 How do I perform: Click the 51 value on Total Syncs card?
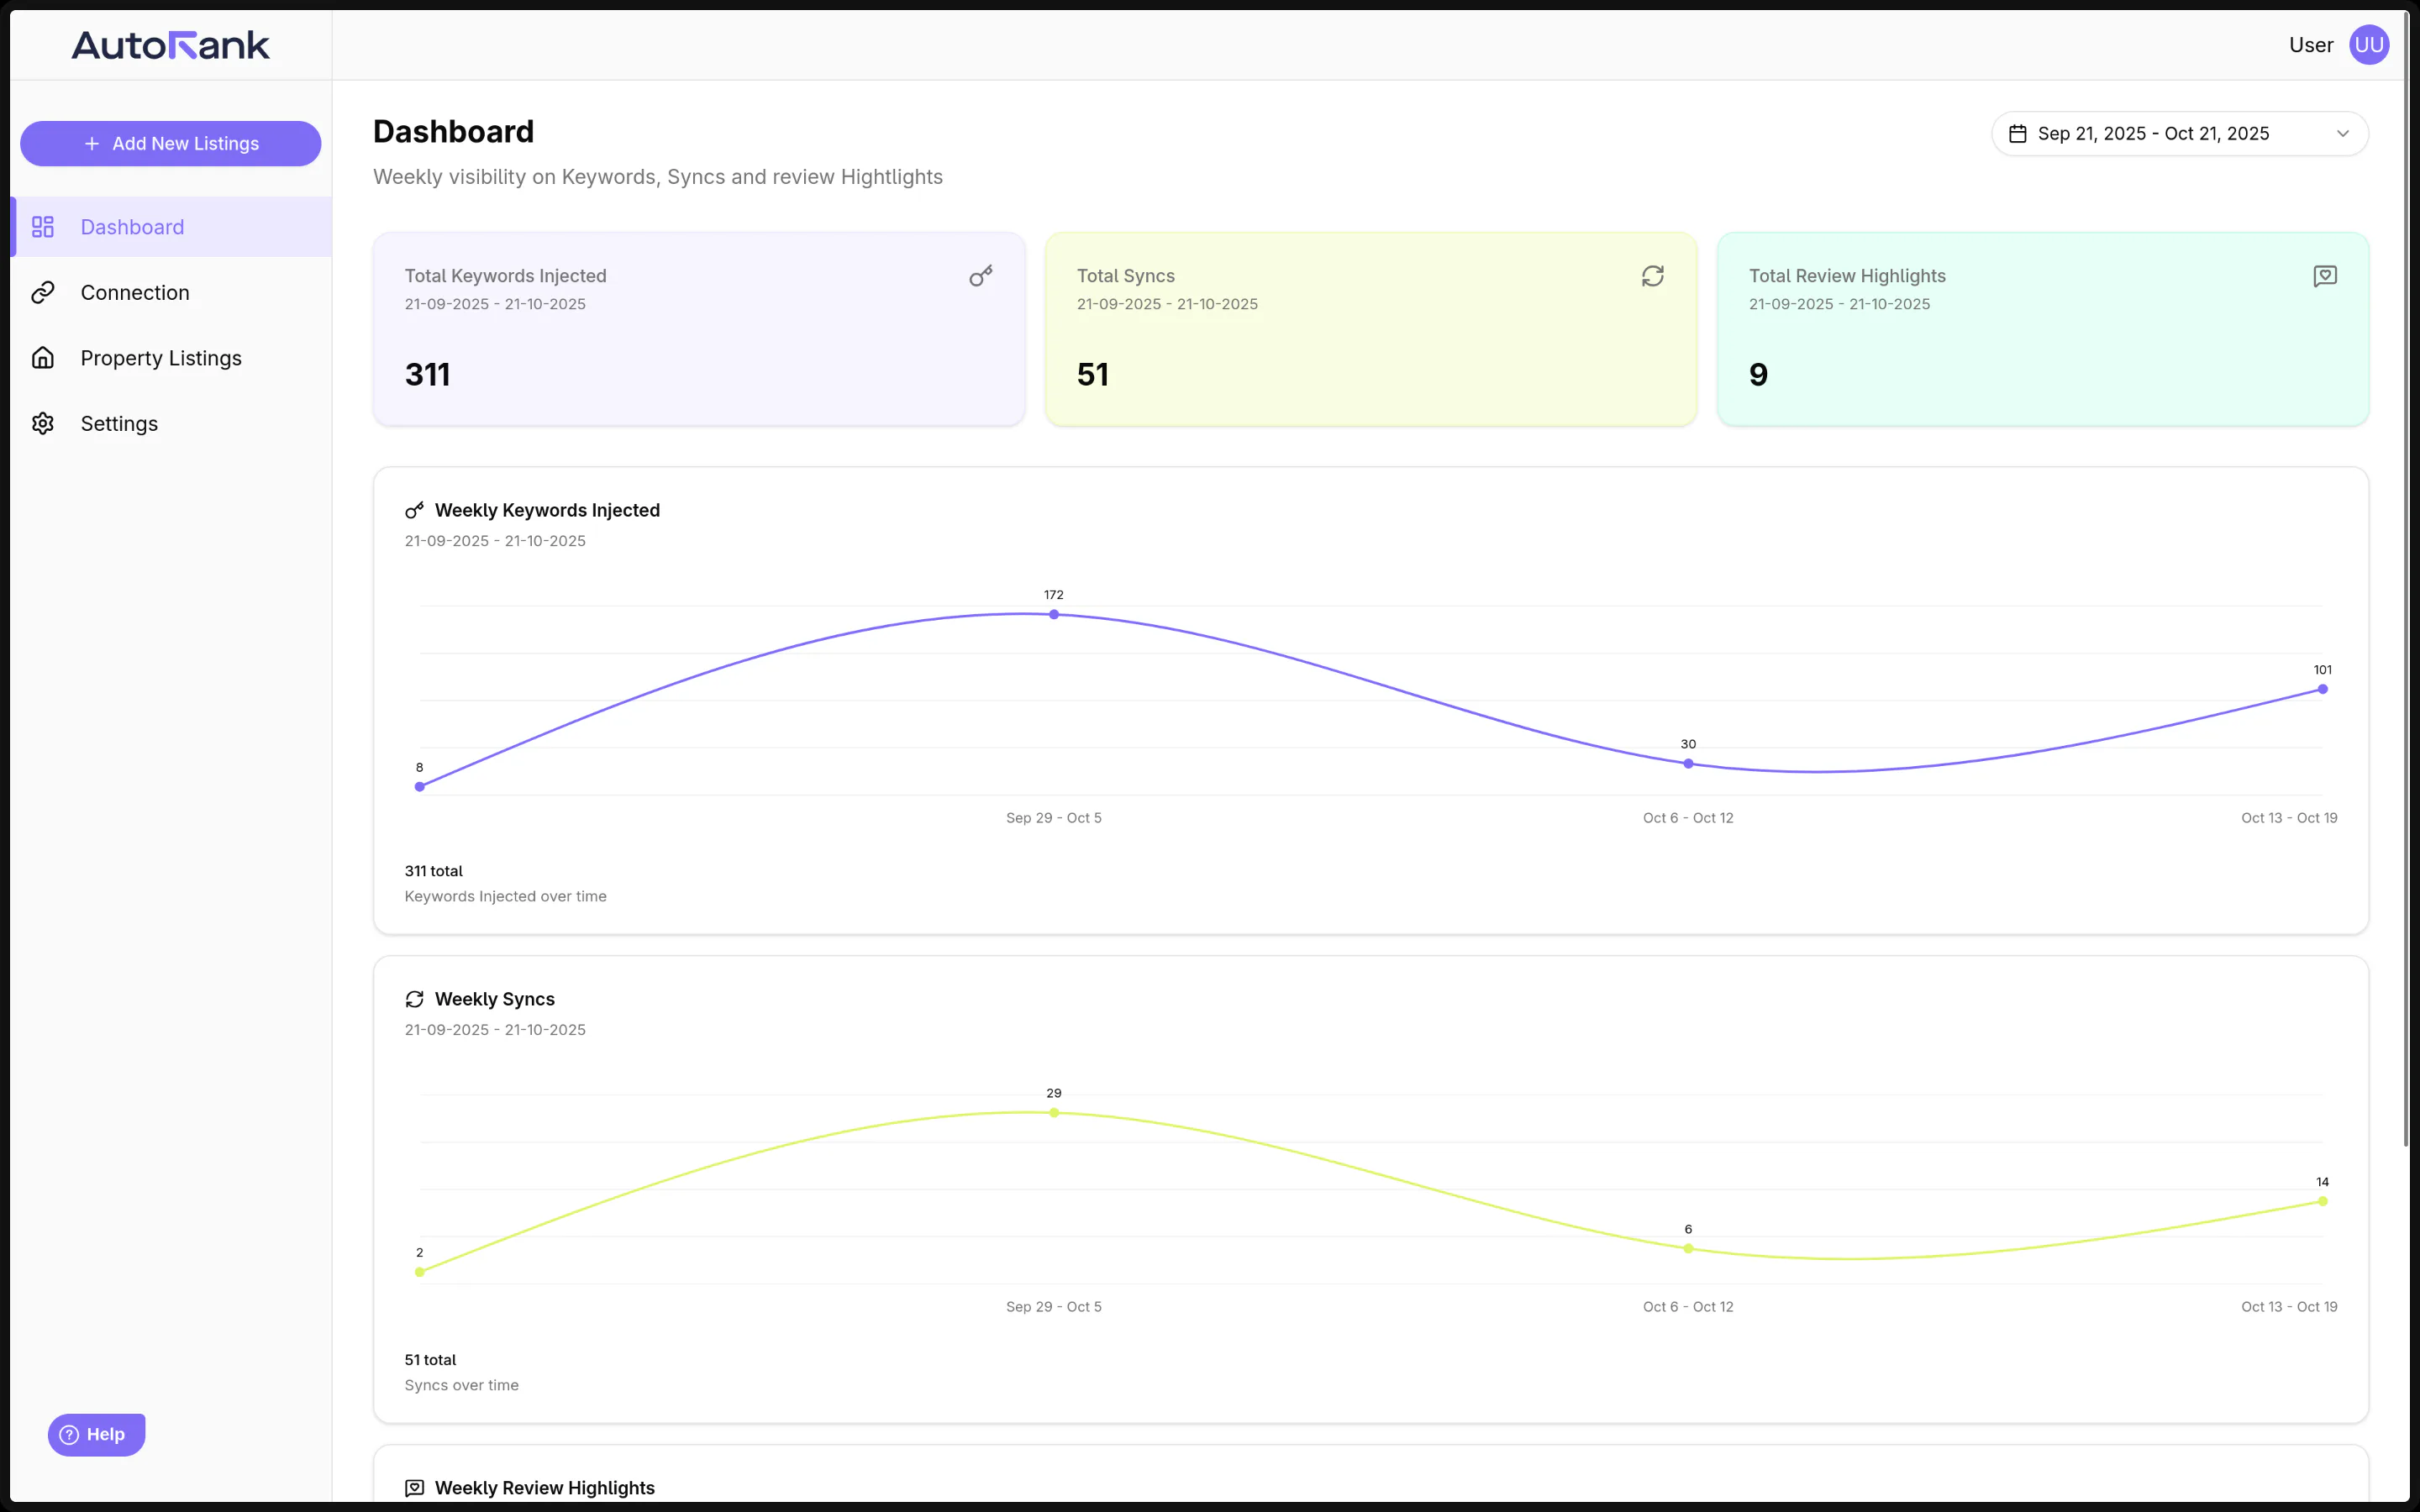pos(1093,375)
